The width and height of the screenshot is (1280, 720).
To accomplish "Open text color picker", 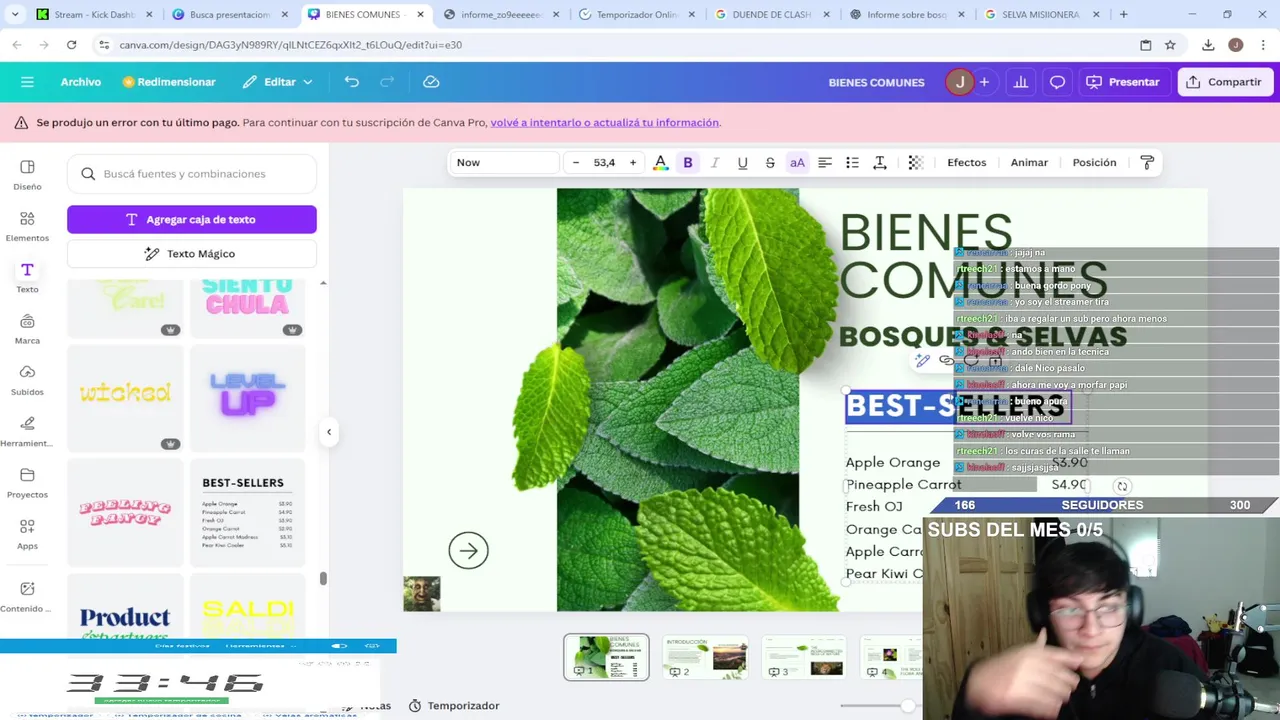I will click(660, 163).
